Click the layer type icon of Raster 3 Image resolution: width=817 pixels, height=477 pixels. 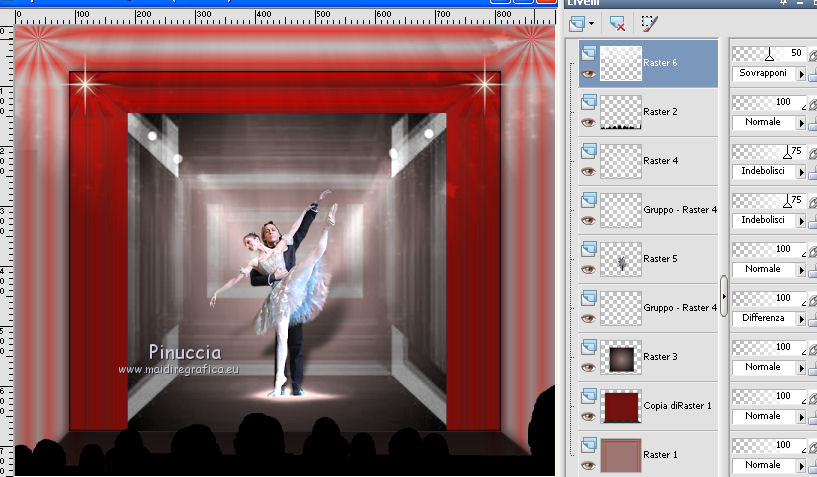[589, 347]
